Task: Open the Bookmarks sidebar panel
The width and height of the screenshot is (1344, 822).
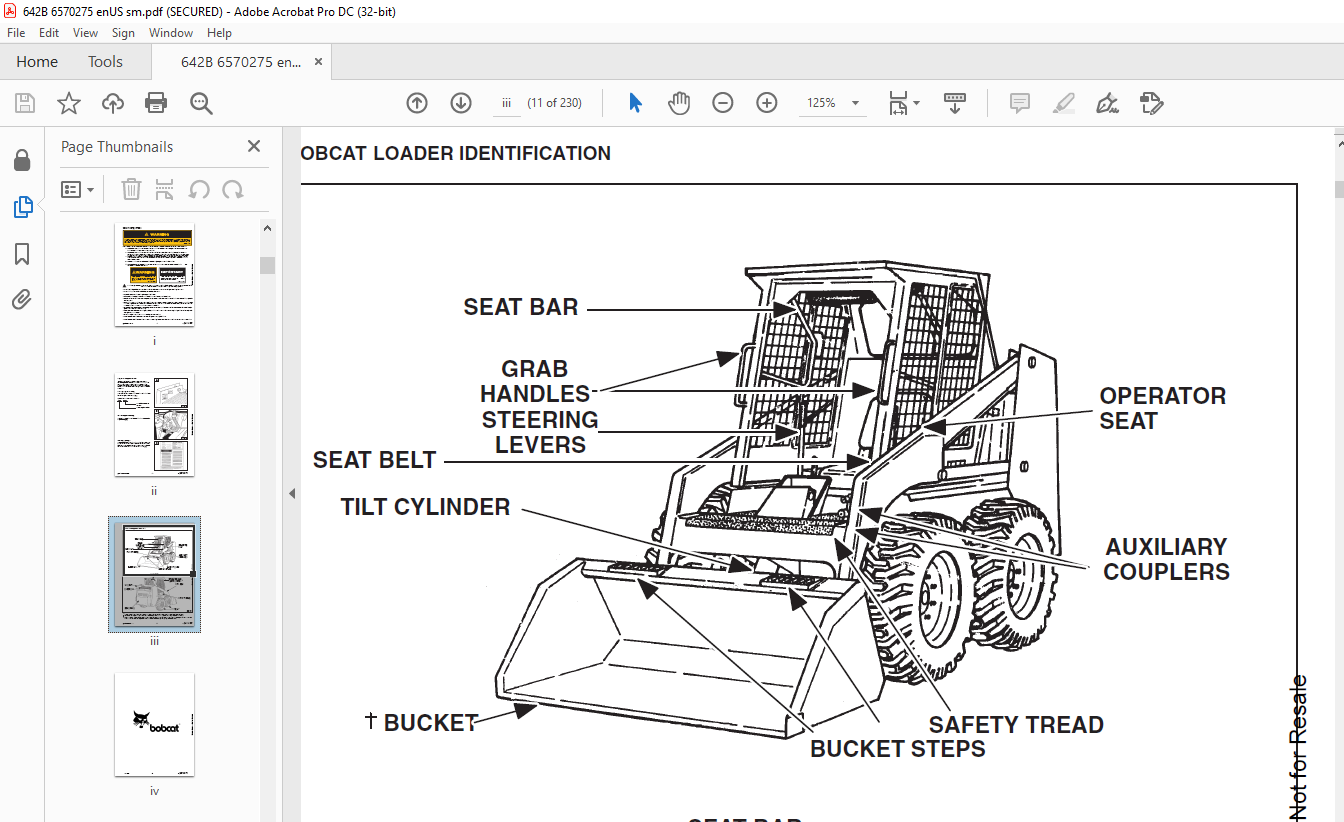Action: tap(22, 254)
